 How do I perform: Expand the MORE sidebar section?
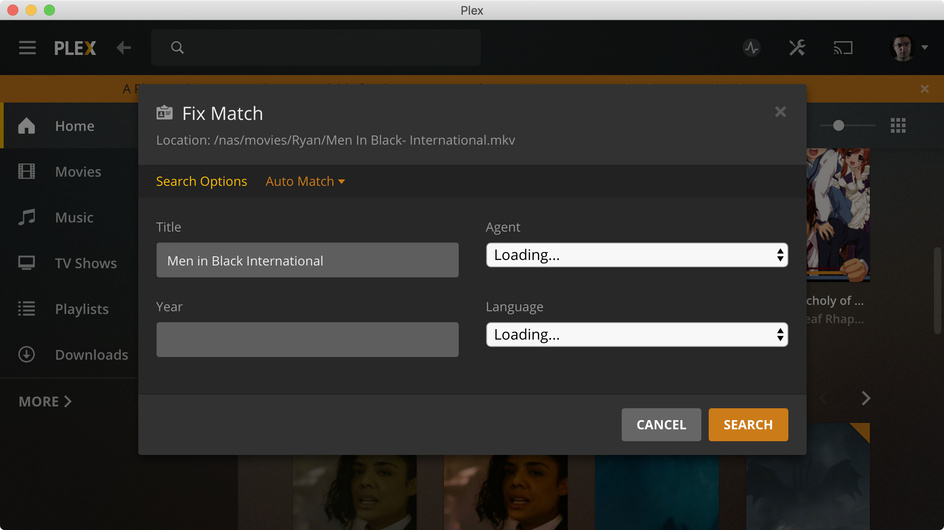pos(45,402)
